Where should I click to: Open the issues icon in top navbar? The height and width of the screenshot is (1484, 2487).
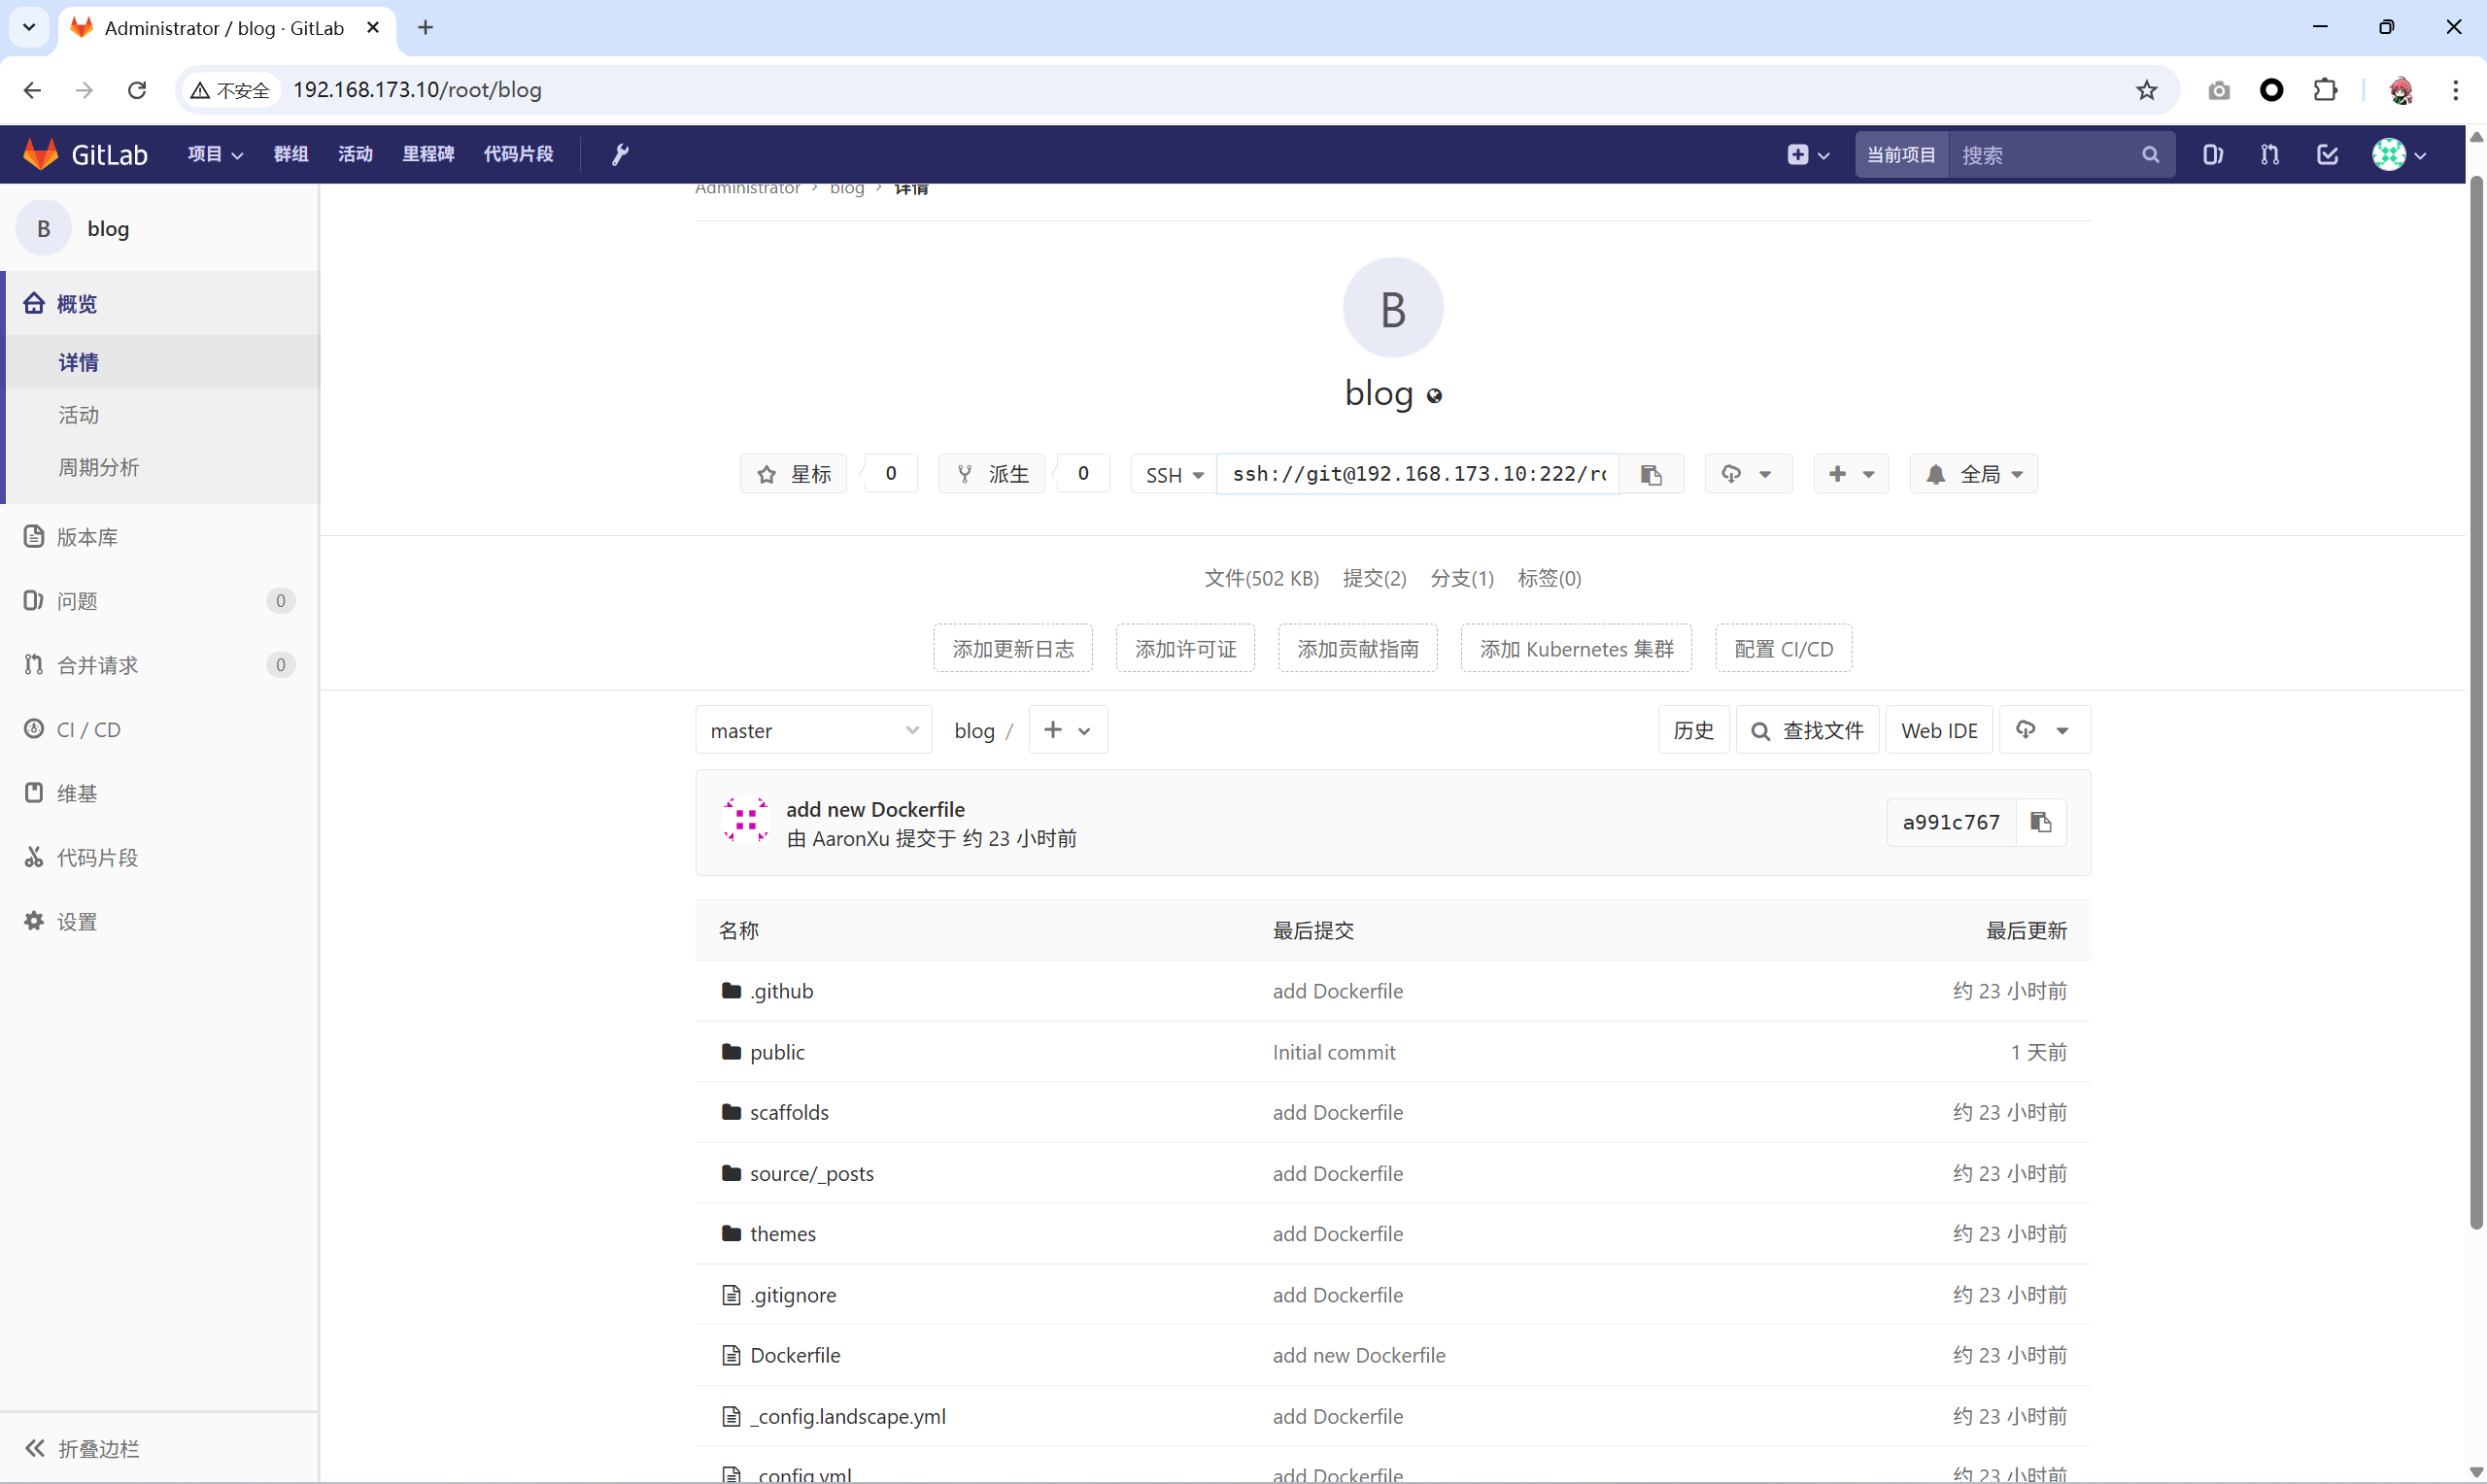pos(2213,154)
